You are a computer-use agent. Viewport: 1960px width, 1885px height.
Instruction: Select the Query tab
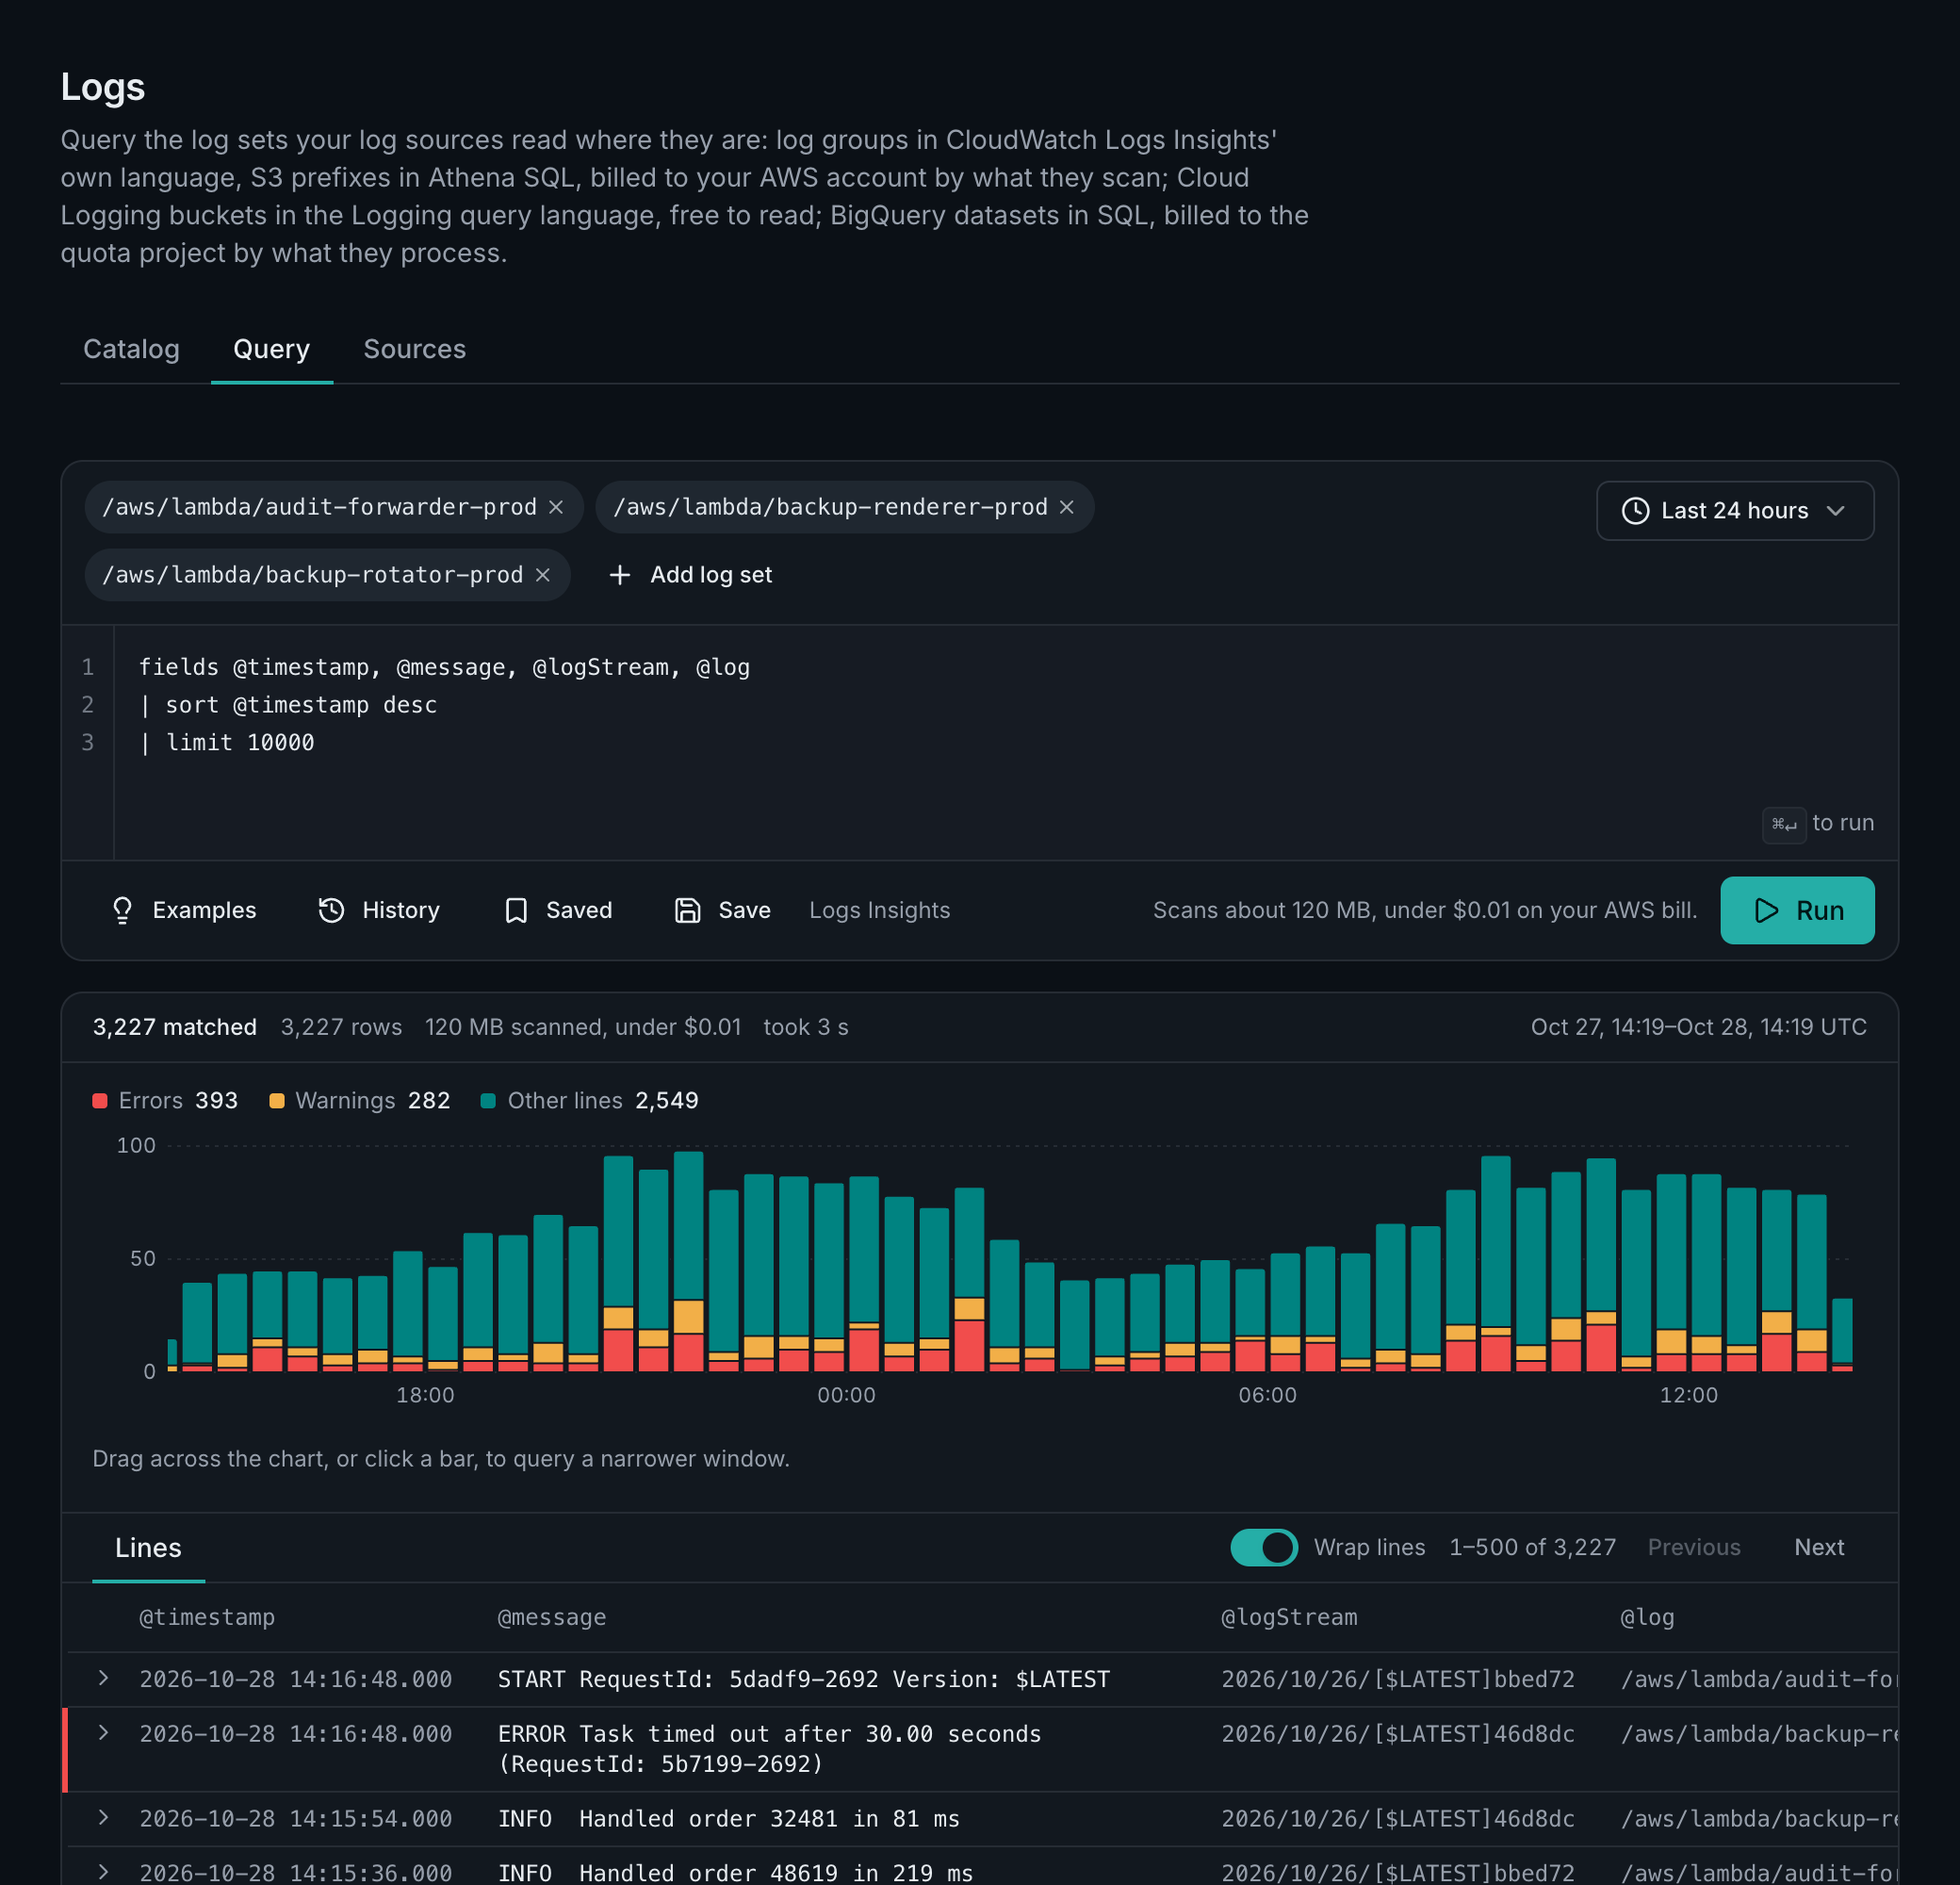click(x=272, y=349)
